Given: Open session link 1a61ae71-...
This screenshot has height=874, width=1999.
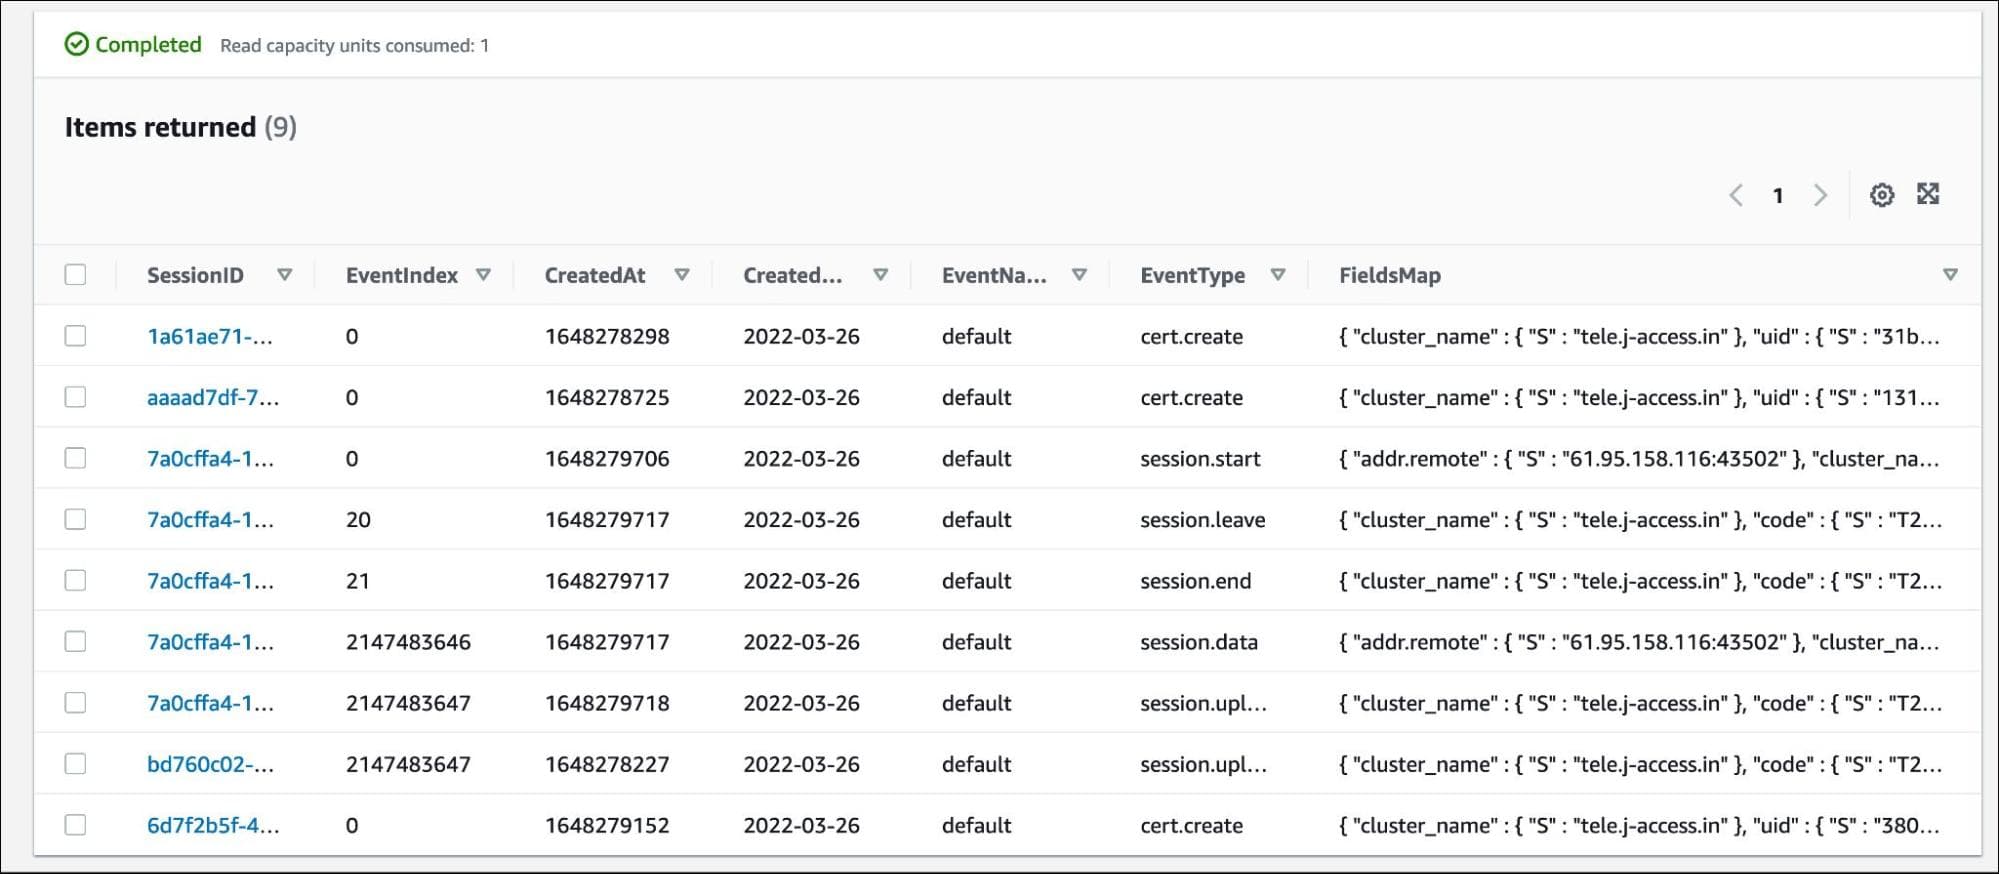Looking at the screenshot, I should tap(210, 337).
